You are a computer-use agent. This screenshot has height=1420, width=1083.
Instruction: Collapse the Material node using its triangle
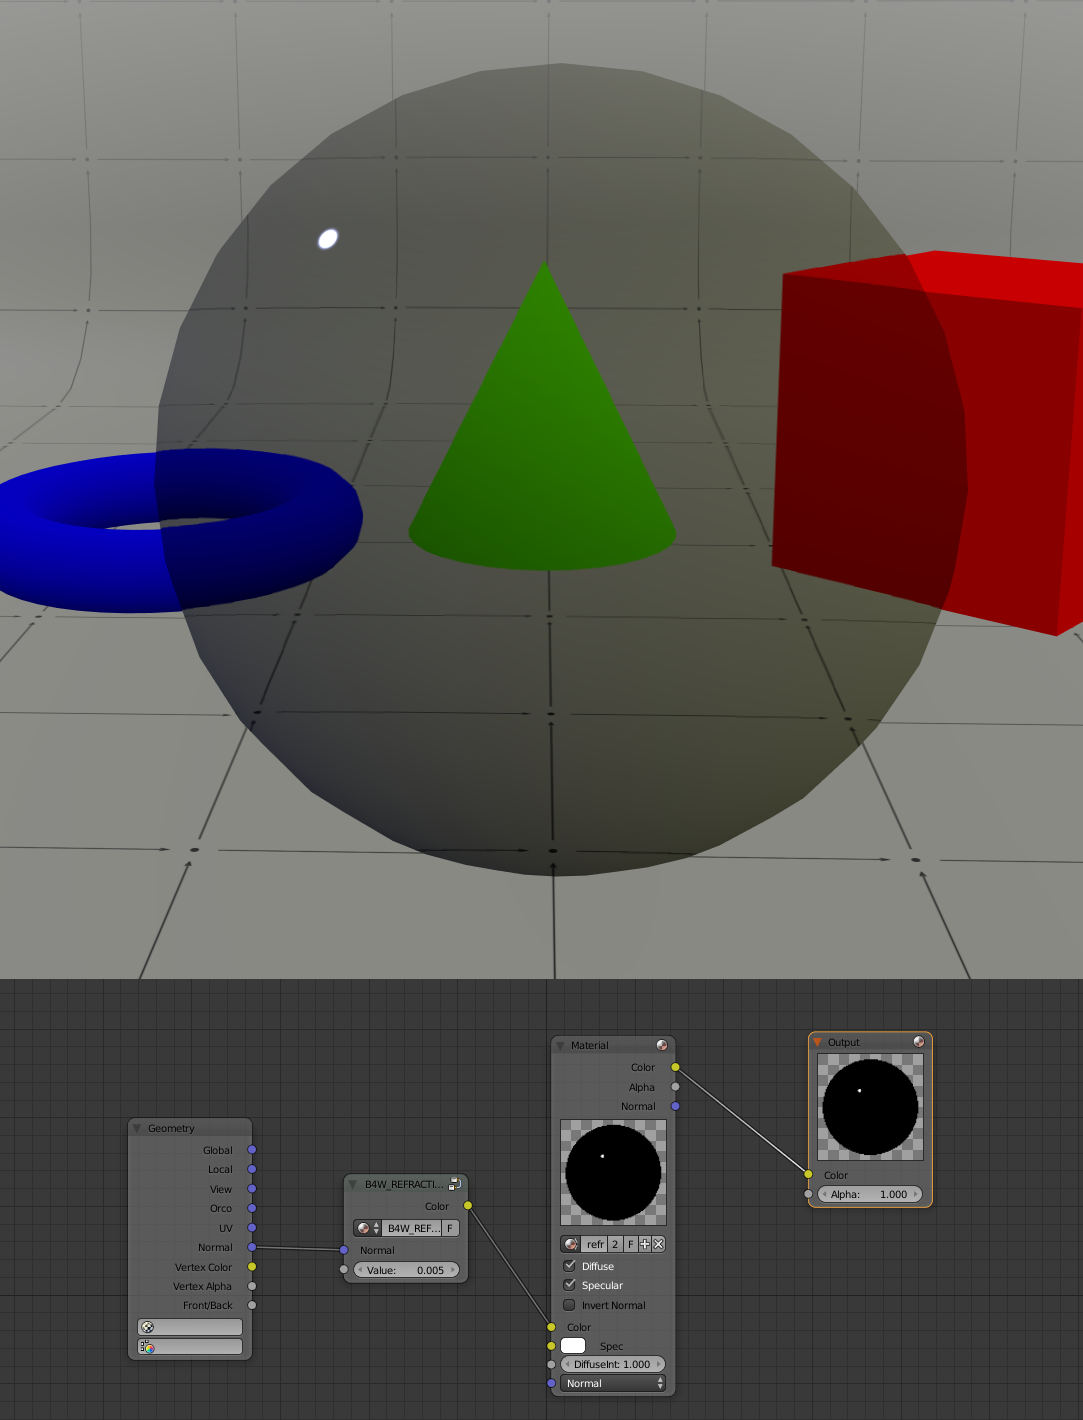560,1045
